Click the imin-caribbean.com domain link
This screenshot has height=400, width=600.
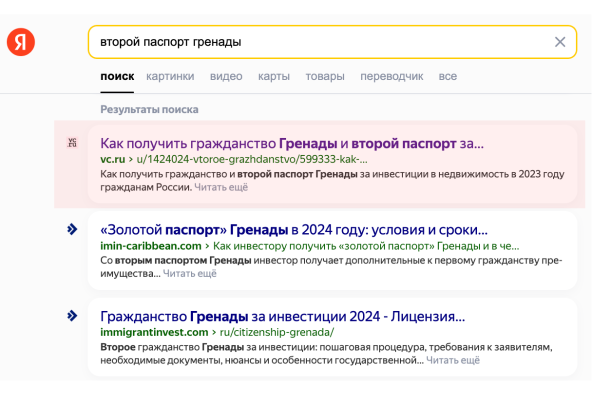151,246
